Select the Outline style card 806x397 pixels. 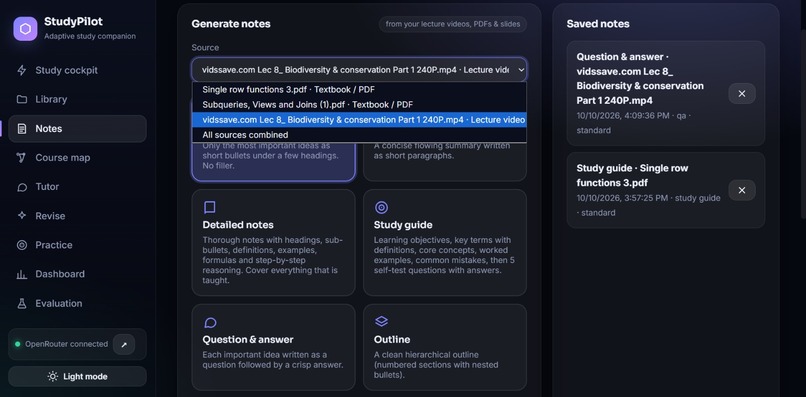tap(445, 347)
